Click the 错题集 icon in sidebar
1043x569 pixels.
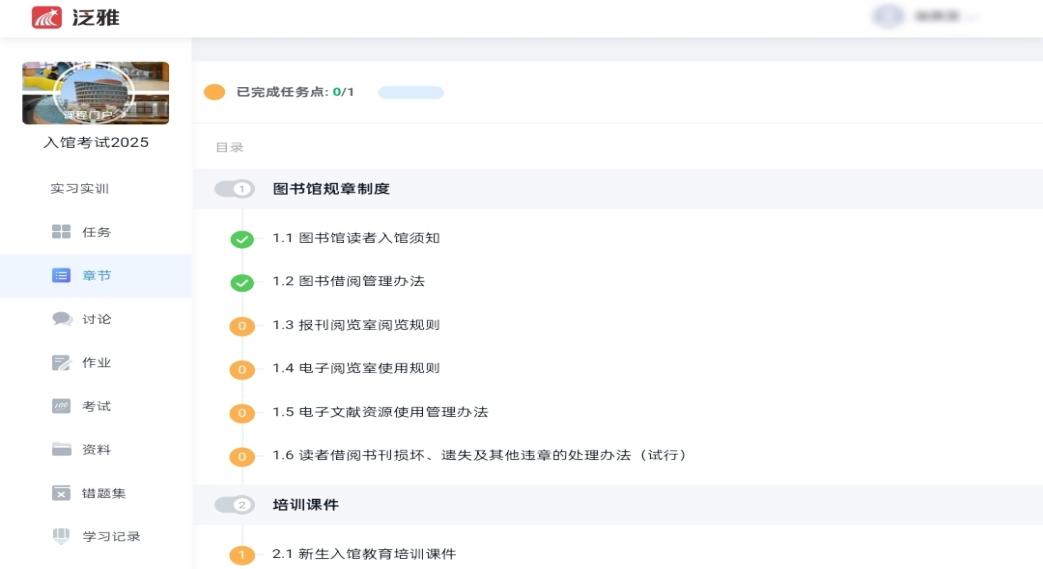tap(61, 493)
